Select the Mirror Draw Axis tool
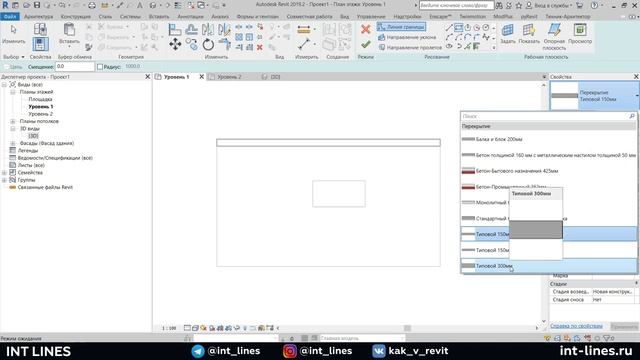640x360 pixels. (224, 29)
